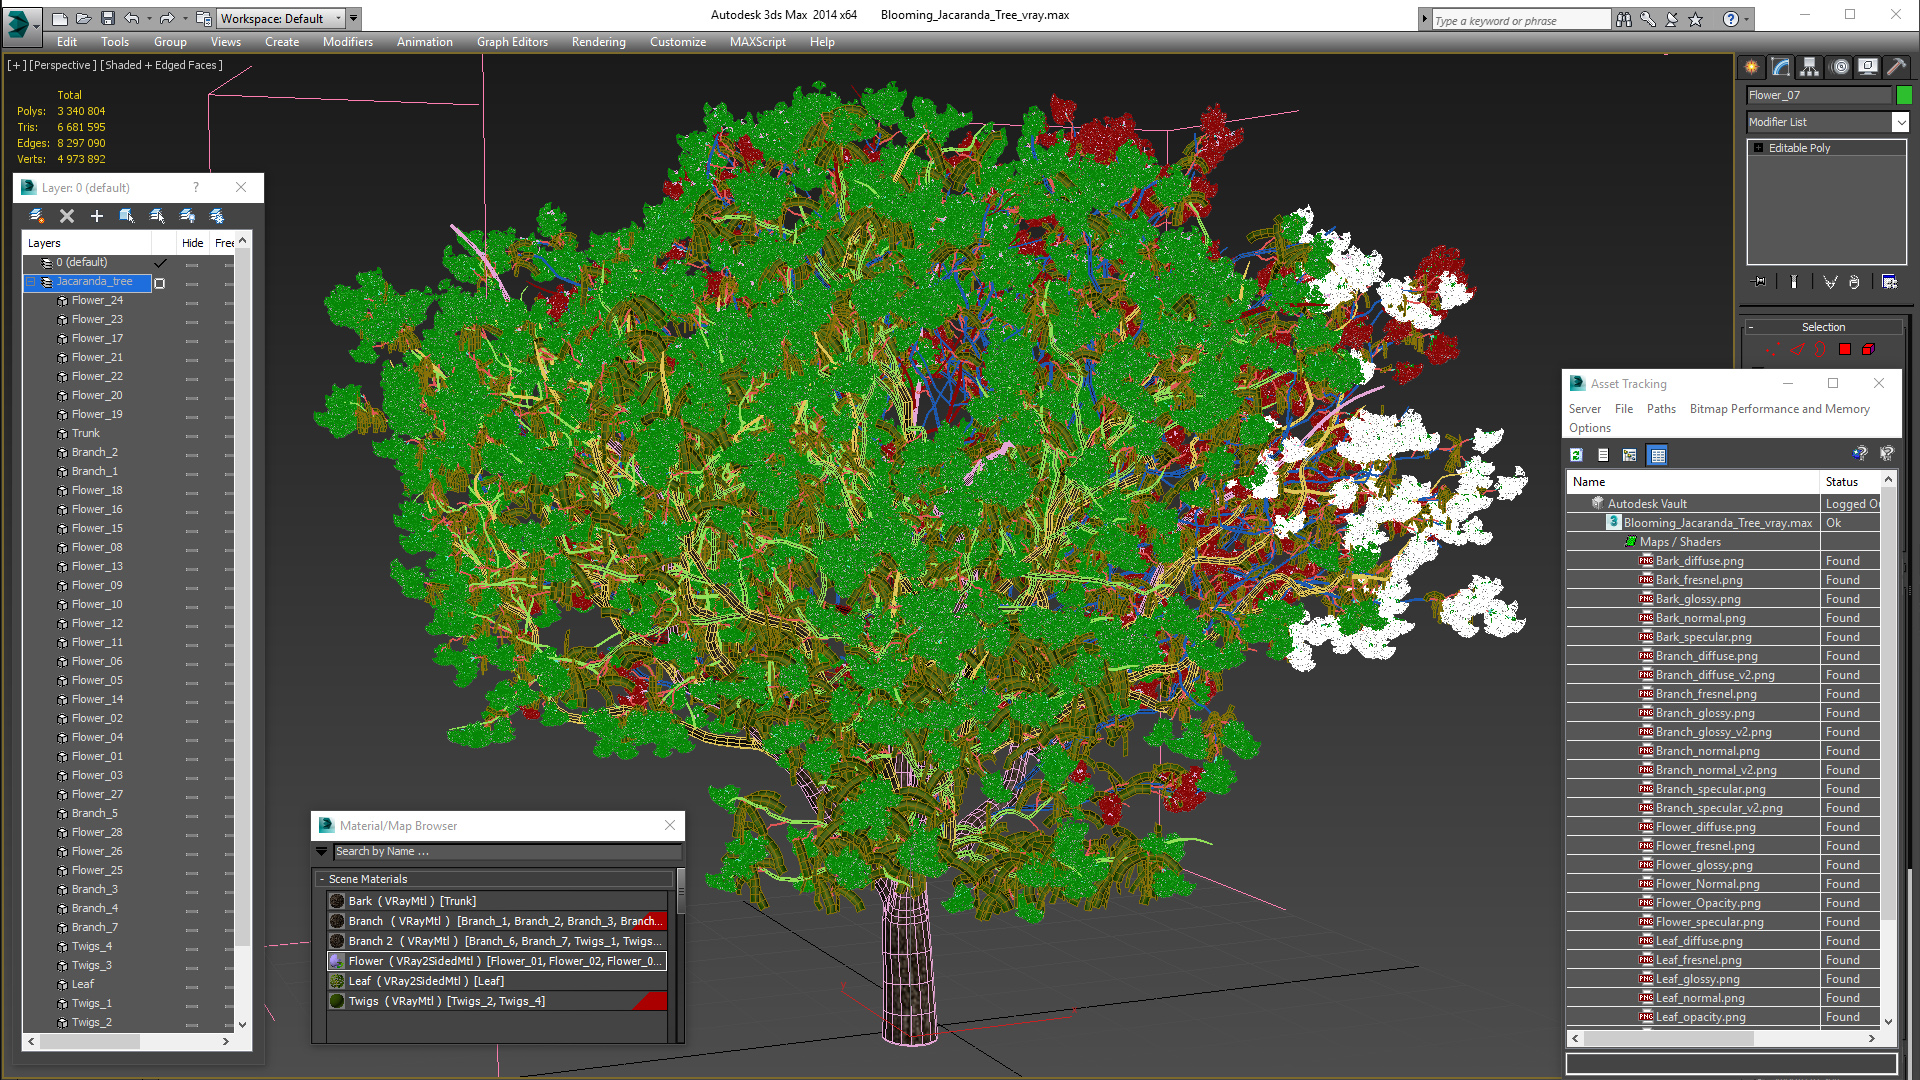Select Polygon sub-object level icon
1920x1080 pixels.
[x=1845, y=349]
